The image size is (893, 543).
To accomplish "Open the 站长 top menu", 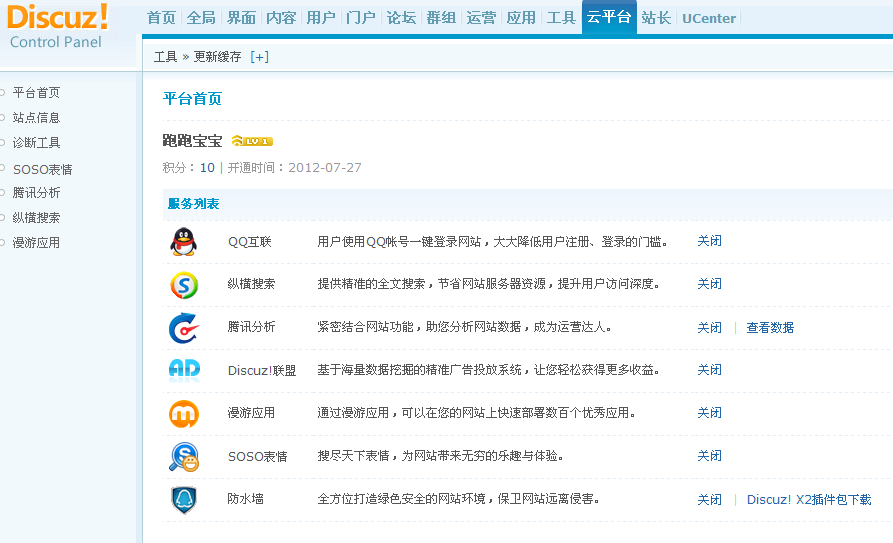I will [x=656, y=18].
